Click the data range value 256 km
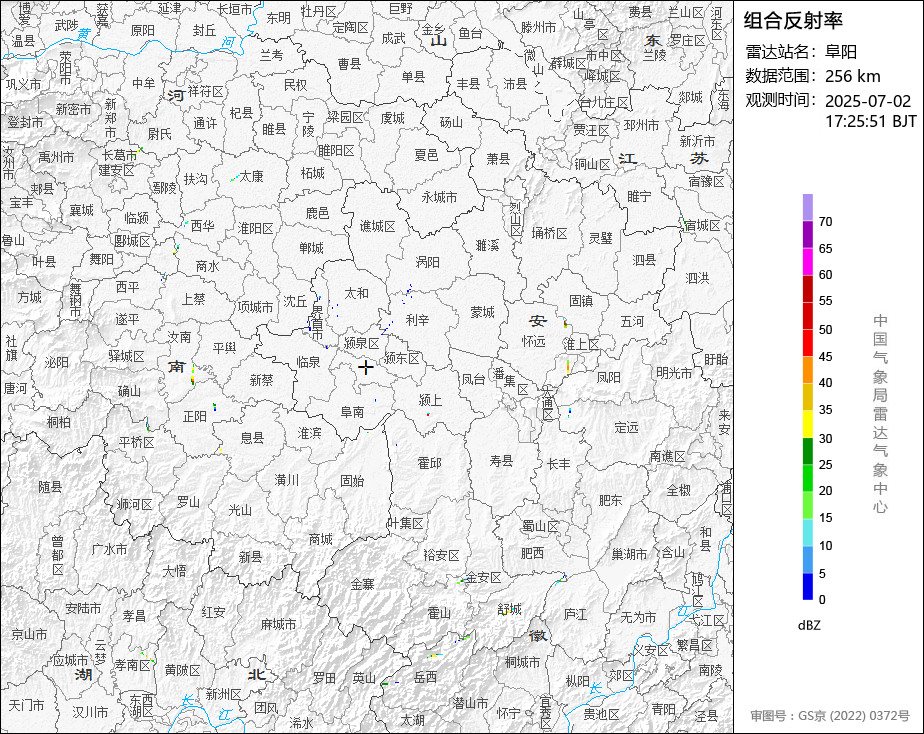Image resolution: width=924 pixels, height=734 pixels. [853, 76]
